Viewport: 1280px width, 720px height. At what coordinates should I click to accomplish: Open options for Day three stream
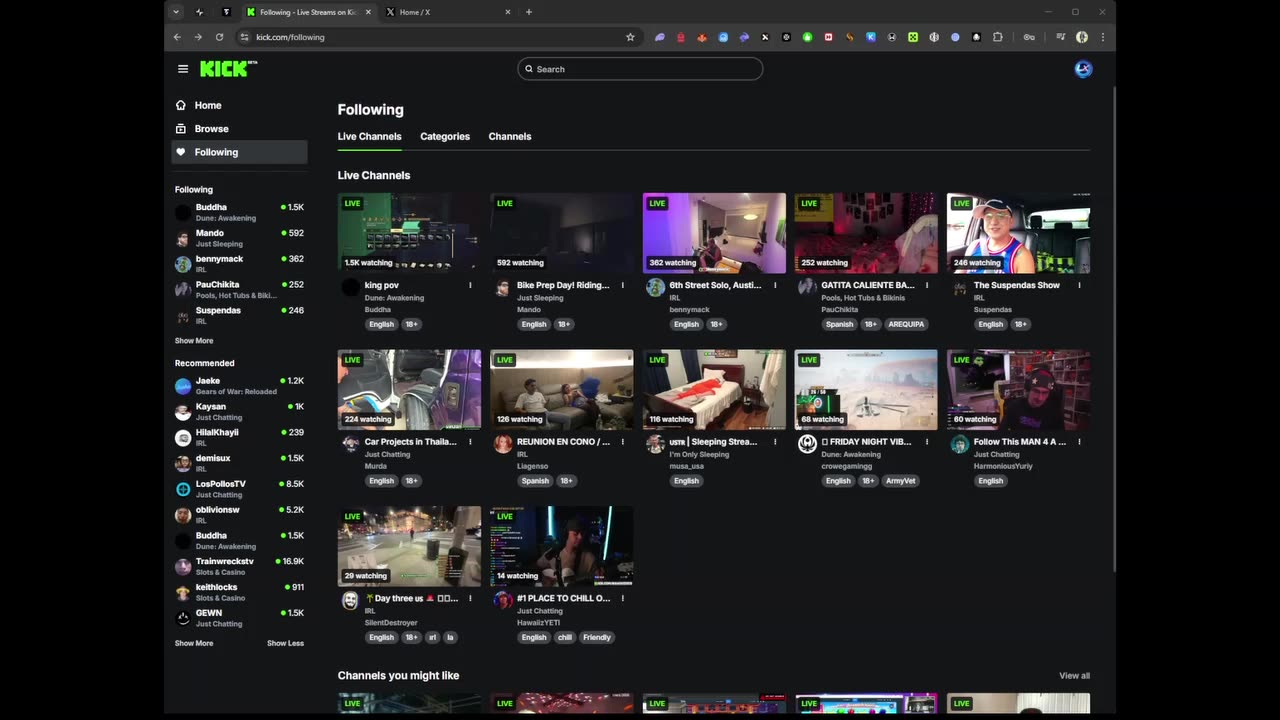pyautogui.click(x=470, y=598)
